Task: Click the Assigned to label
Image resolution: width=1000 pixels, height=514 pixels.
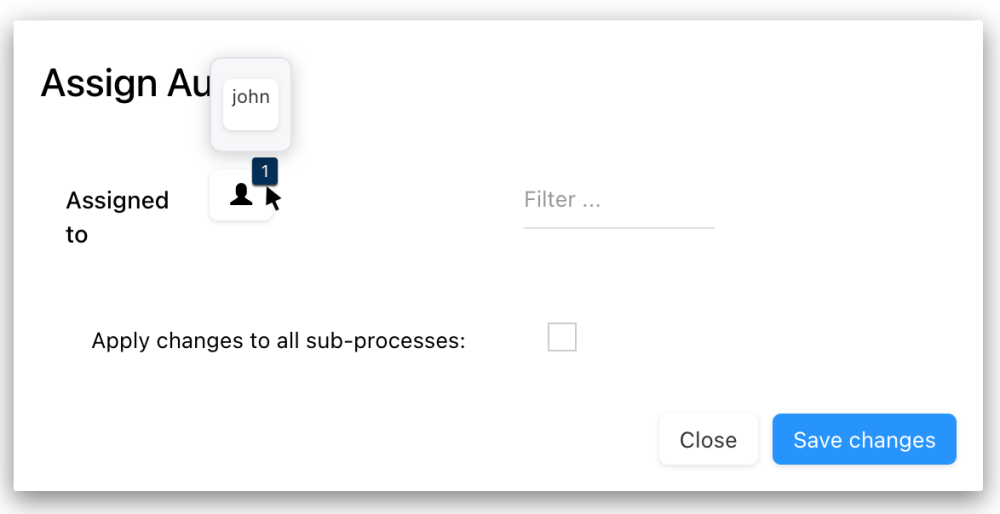Action: (117, 217)
